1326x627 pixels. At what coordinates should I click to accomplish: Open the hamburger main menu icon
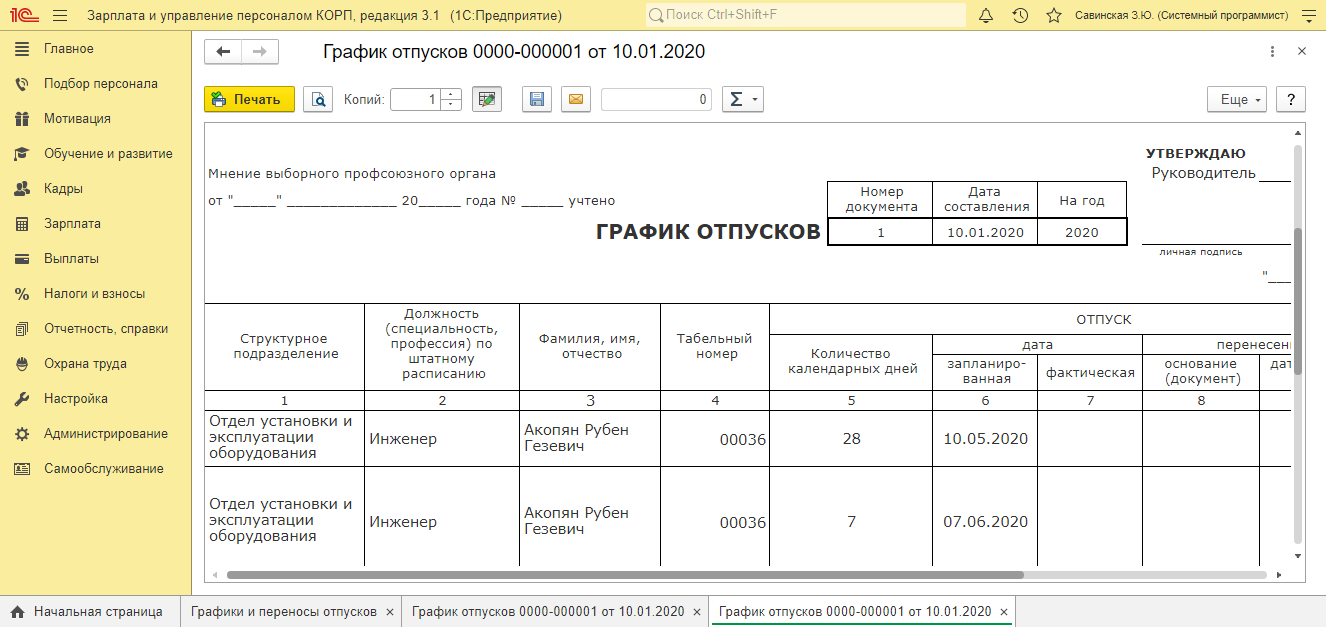point(60,16)
